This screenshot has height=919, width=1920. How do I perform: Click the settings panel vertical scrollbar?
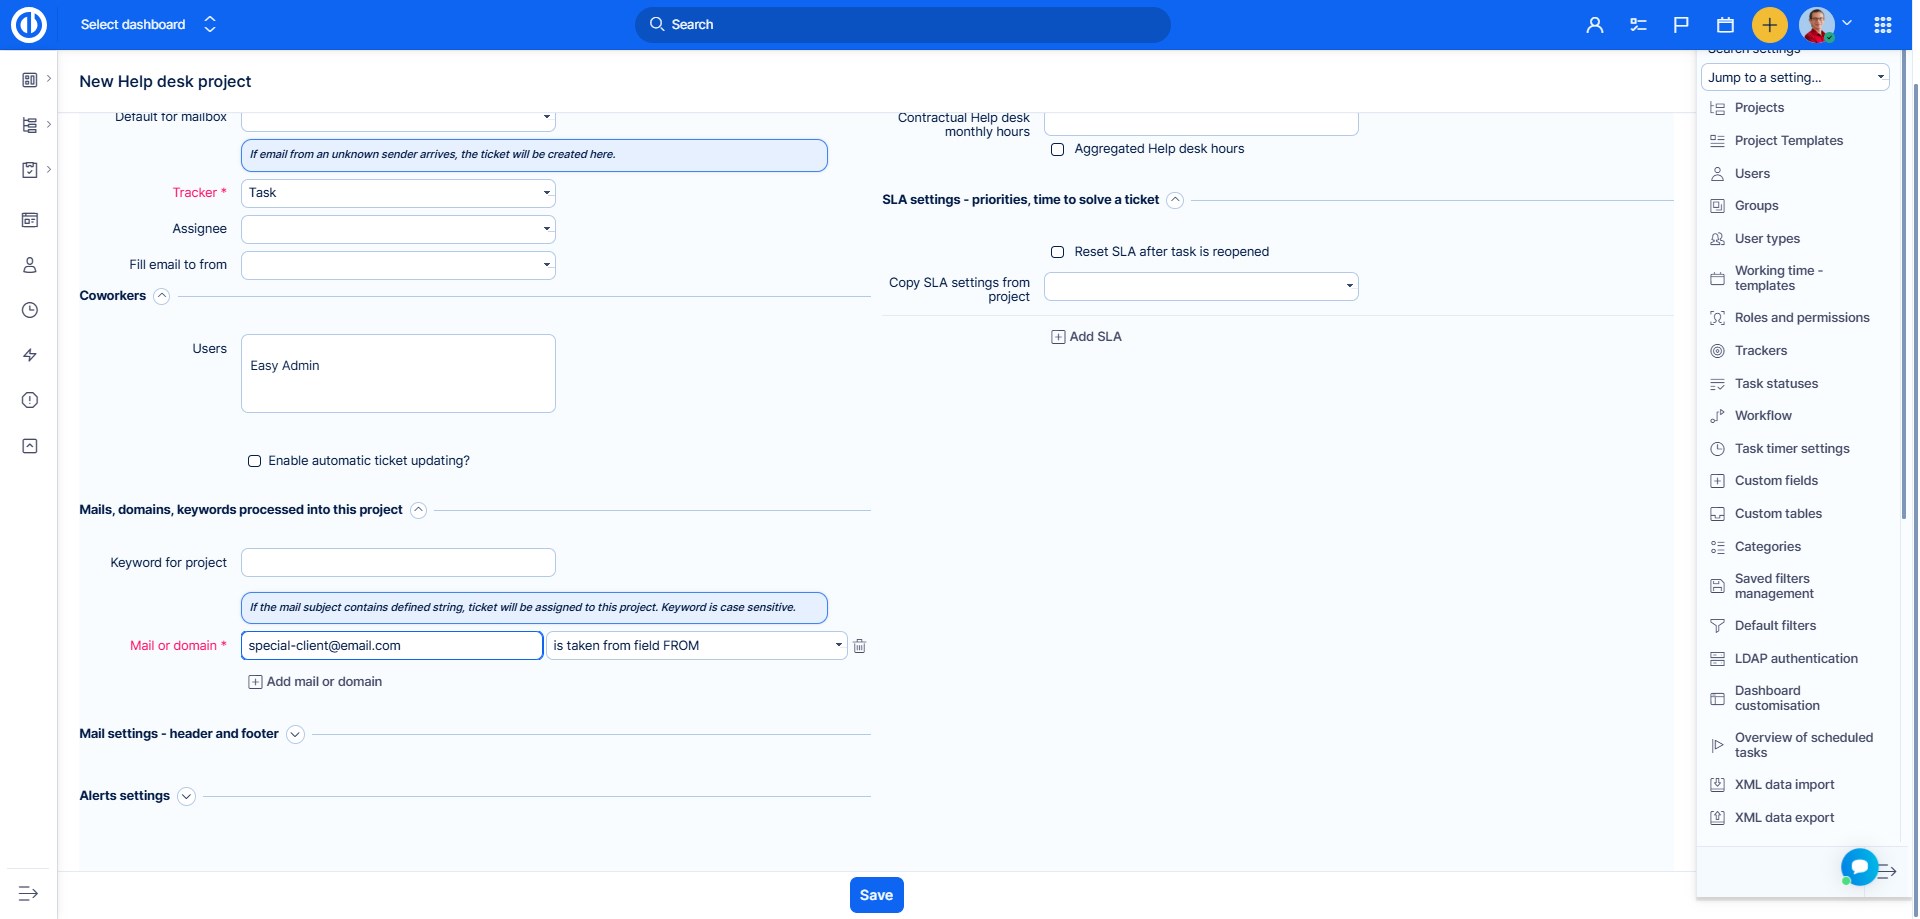1903,300
